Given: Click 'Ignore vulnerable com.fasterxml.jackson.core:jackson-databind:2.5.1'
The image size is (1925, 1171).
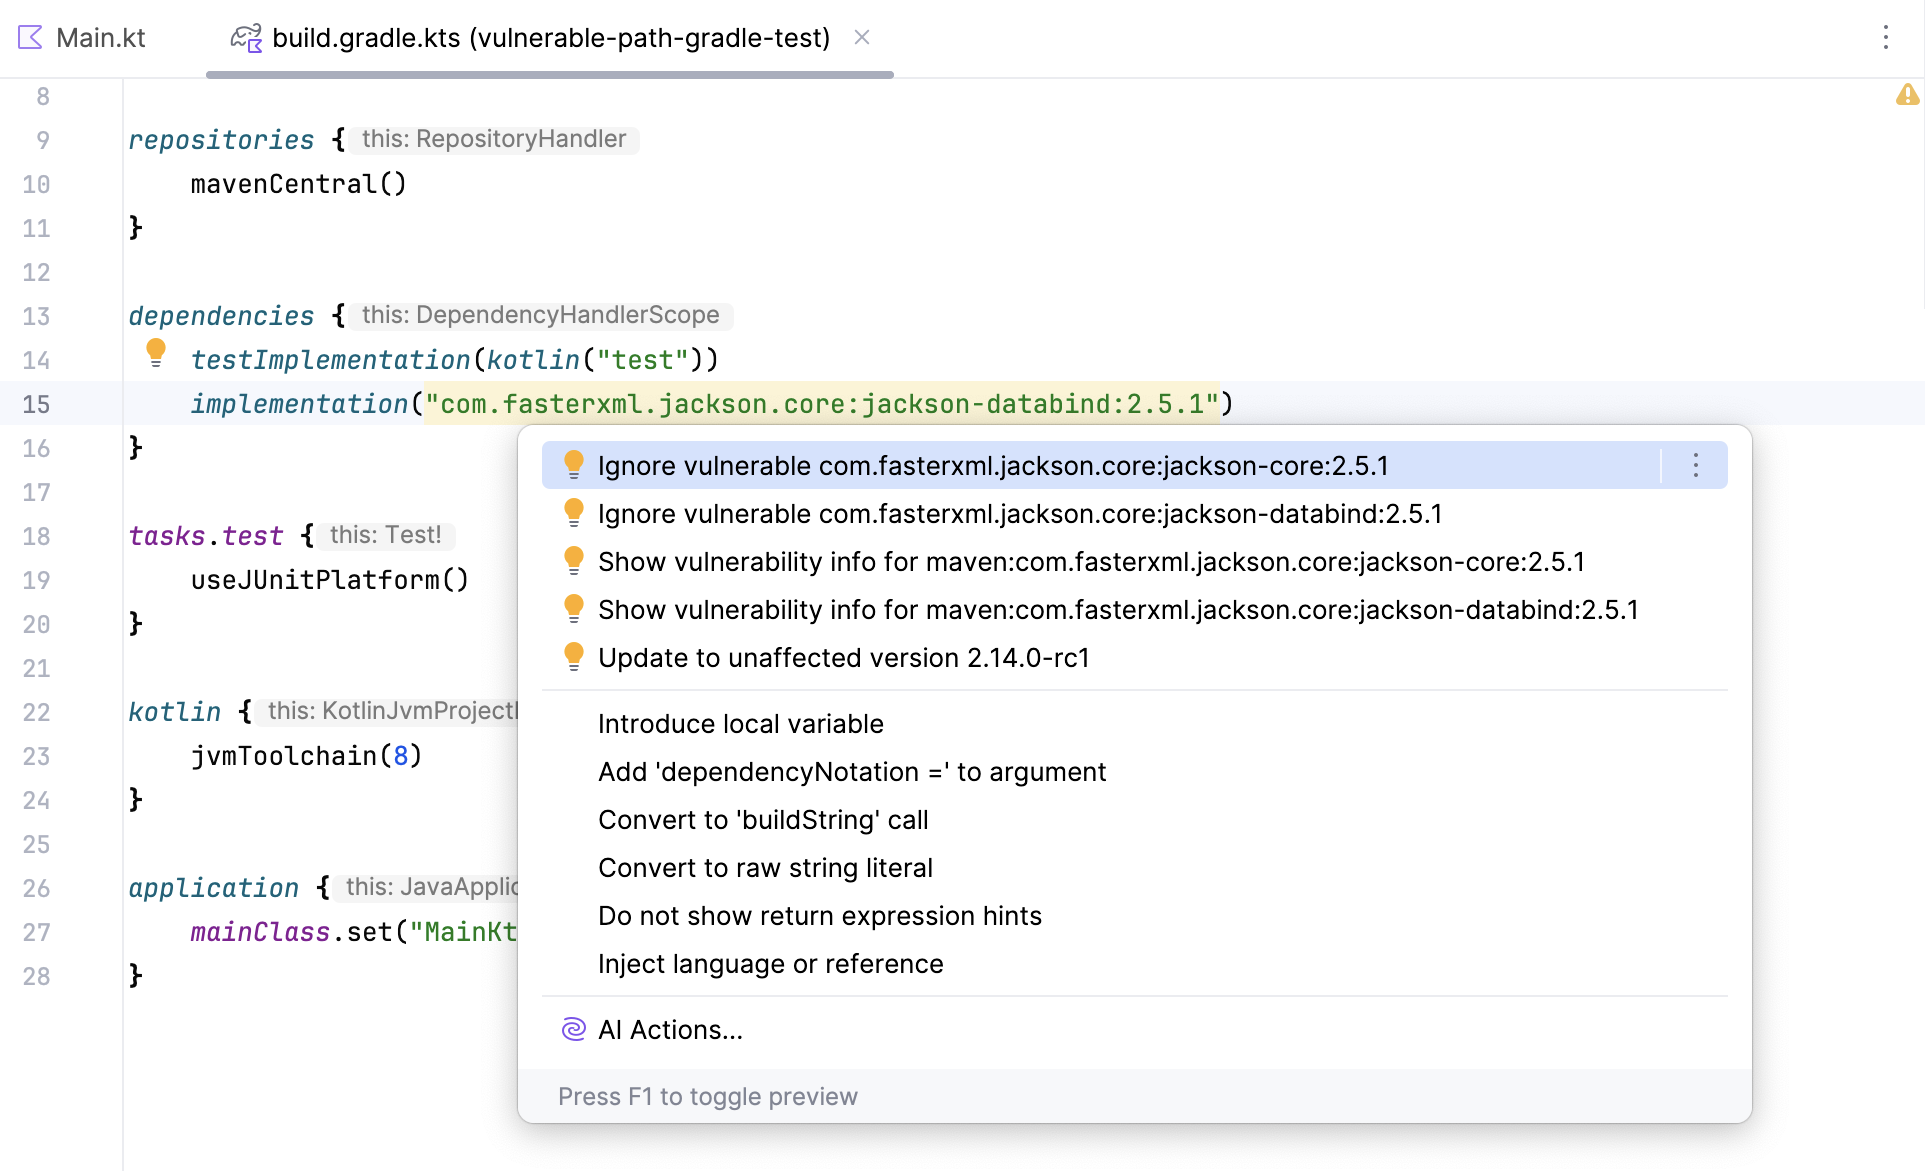Looking at the screenshot, I should tap(1019, 513).
